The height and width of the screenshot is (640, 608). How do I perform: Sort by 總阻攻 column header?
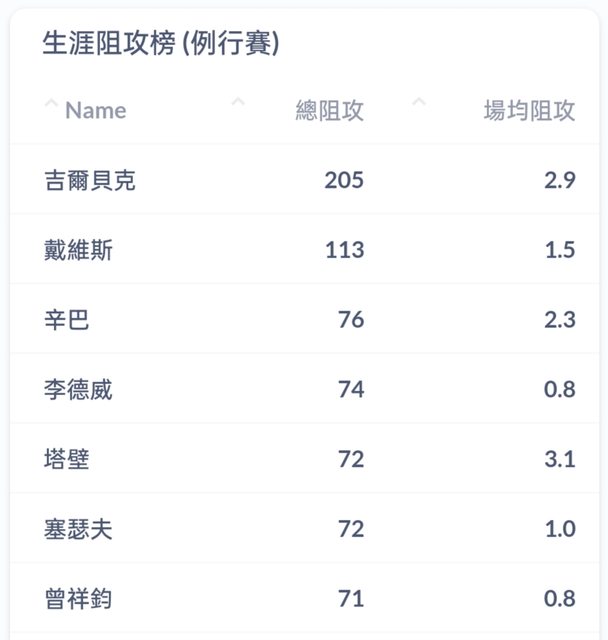pos(330,111)
